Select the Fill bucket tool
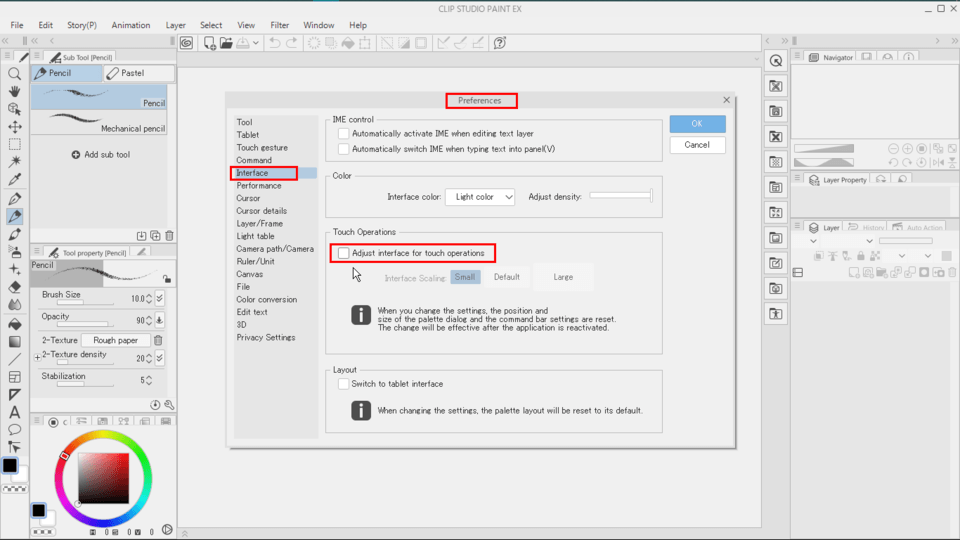This screenshot has width=960, height=540. (x=14, y=323)
